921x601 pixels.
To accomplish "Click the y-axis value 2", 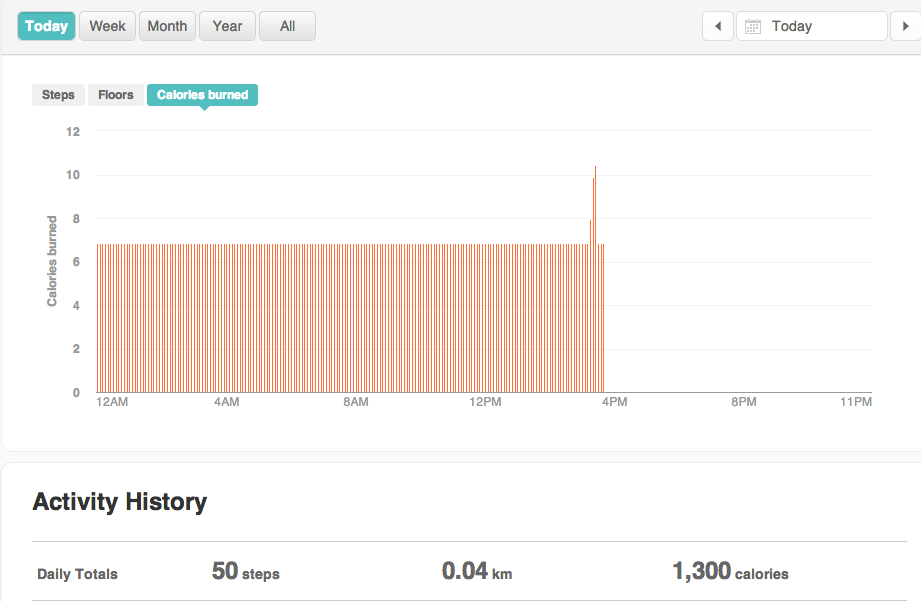I will point(76,349).
